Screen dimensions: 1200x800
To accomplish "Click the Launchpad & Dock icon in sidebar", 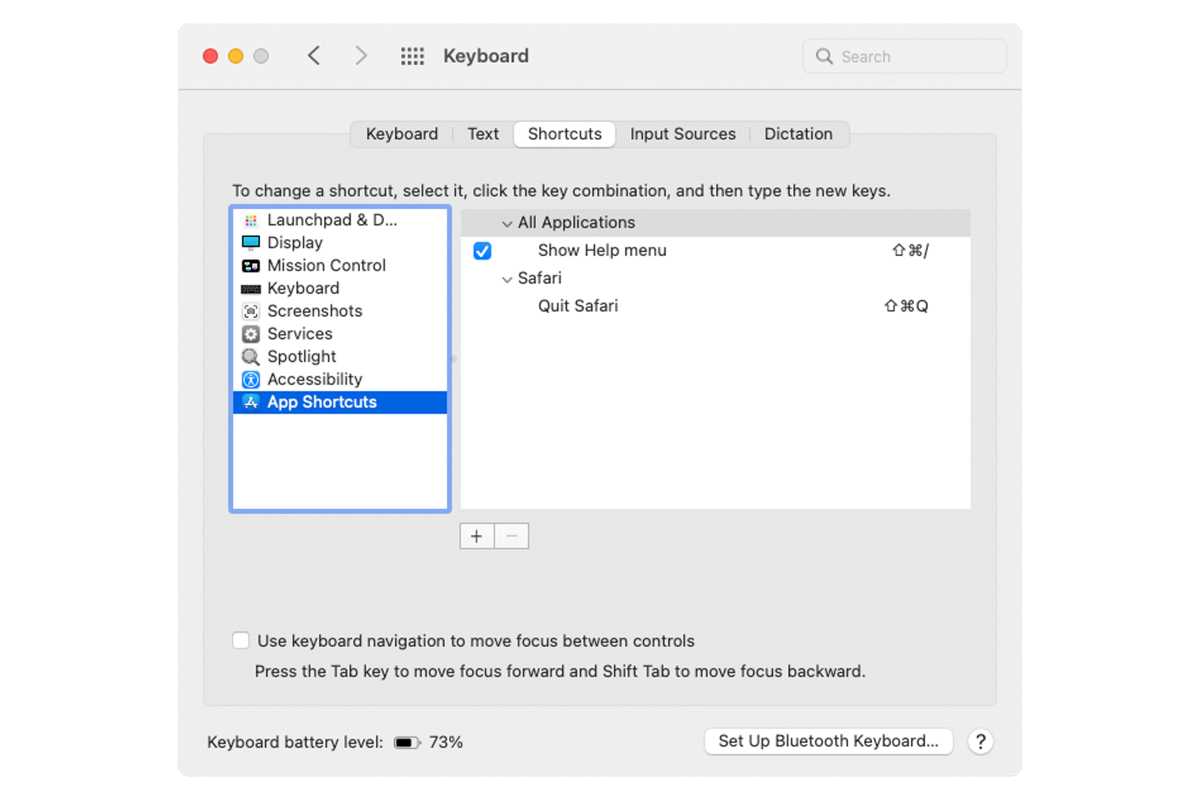I will [251, 220].
